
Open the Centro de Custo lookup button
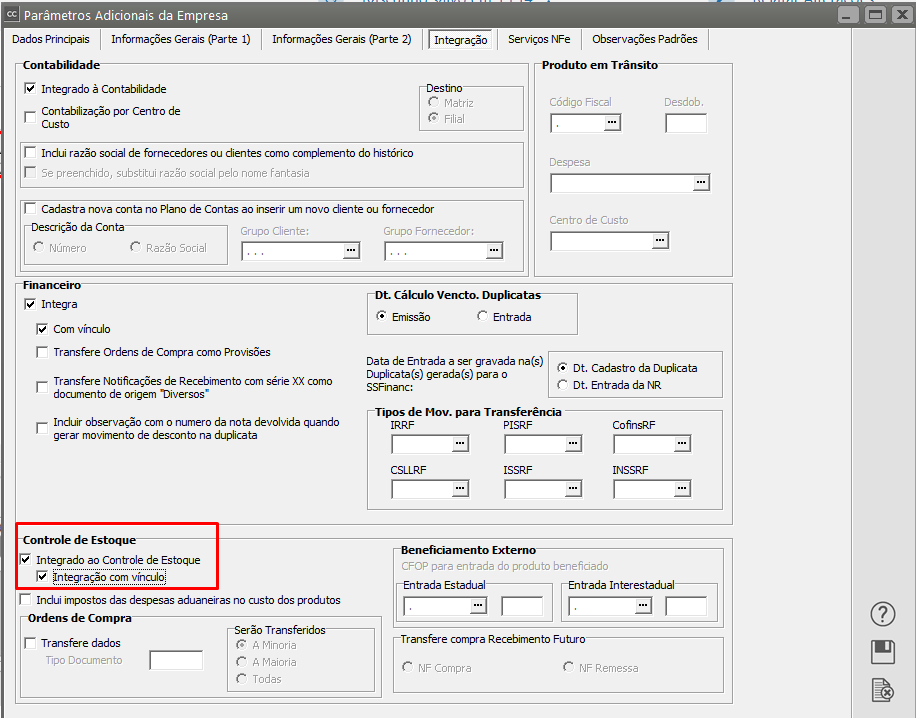click(x=660, y=241)
